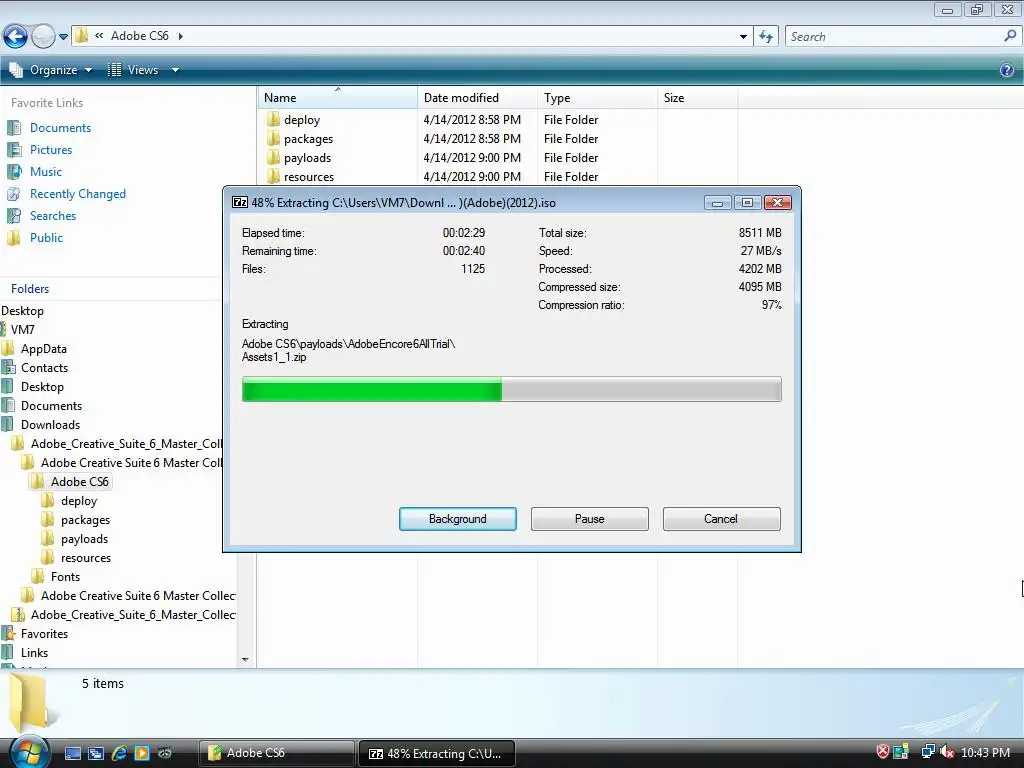Open the Organize menu

point(50,70)
